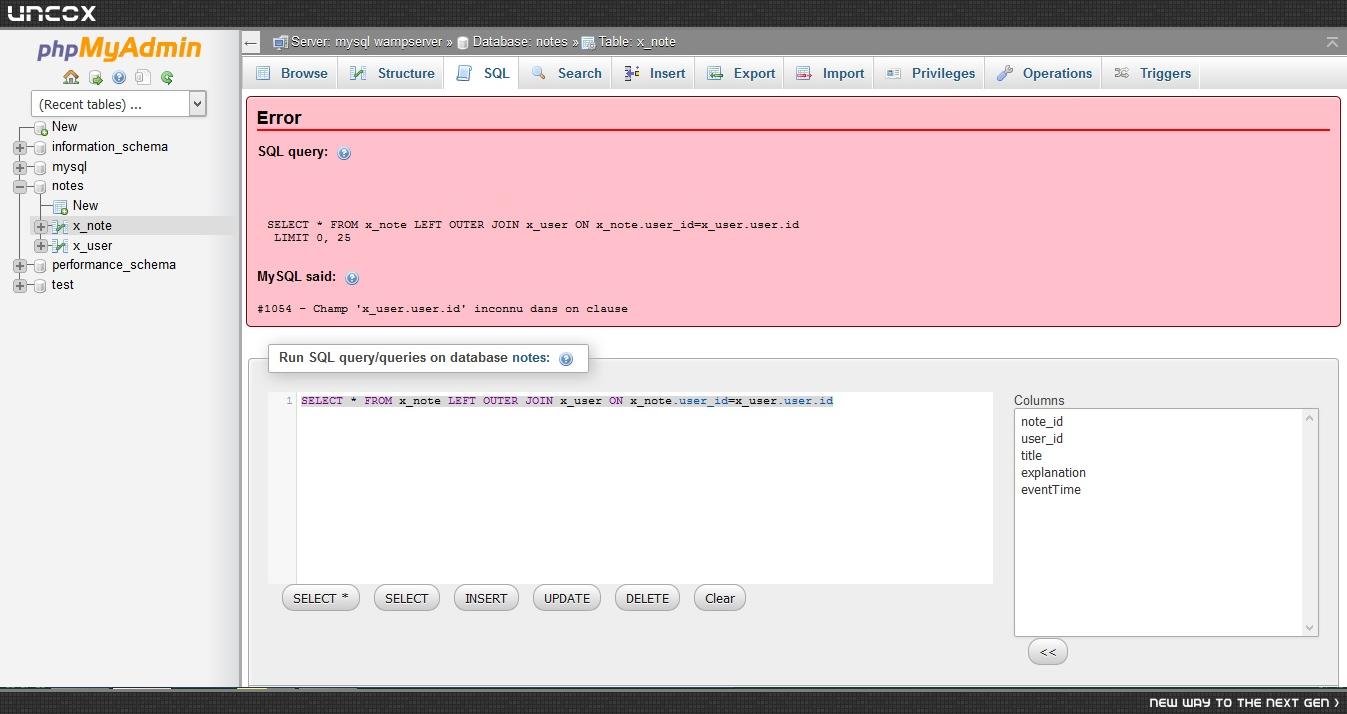
Task: Click the phpMyAdmin logo
Action: [x=119, y=48]
